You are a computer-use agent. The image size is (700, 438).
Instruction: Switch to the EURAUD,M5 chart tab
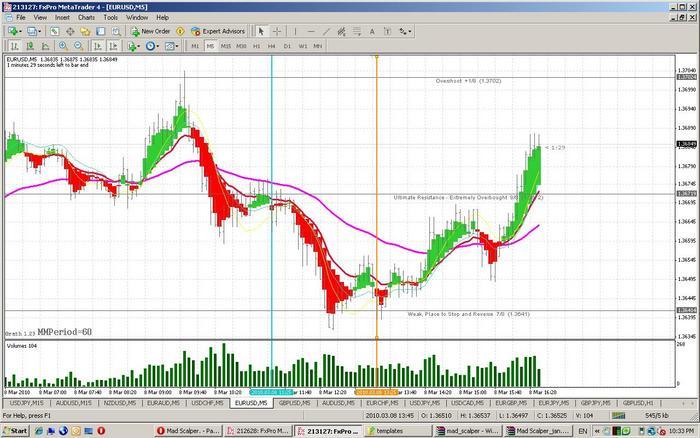163,403
